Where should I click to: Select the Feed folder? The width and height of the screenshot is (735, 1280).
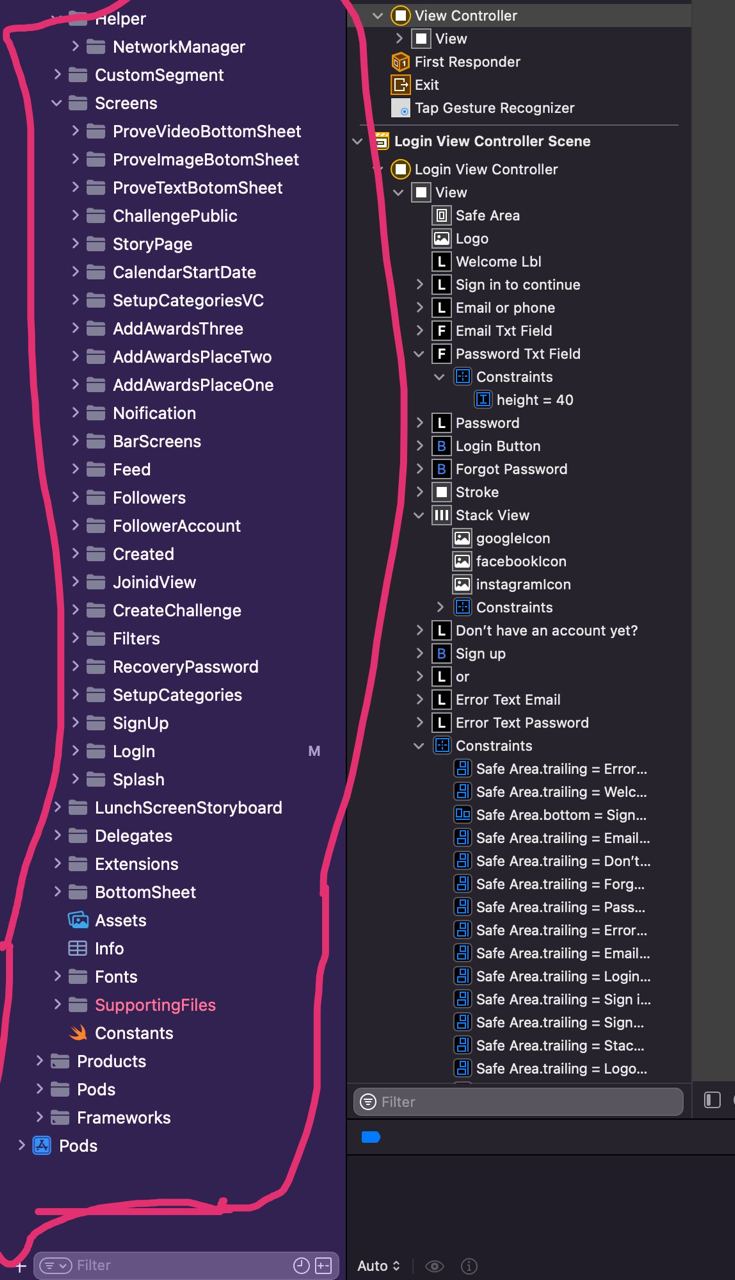click(132, 469)
